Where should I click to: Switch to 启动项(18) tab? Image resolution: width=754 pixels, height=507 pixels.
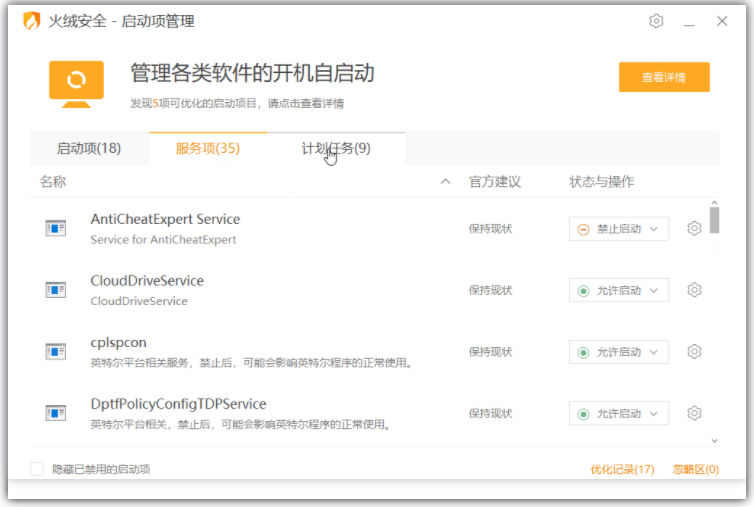89,149
